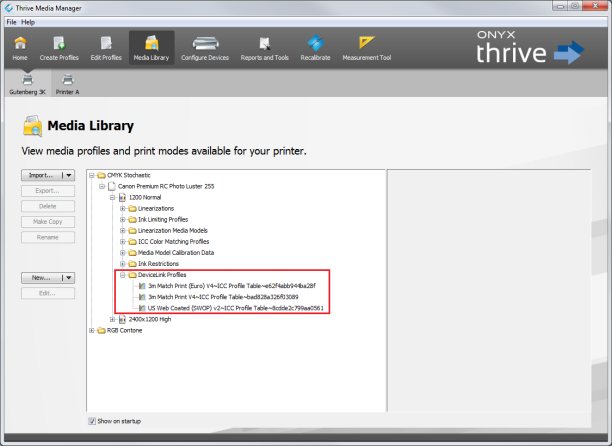
Task: Select the CMYK Stochastic folder
Action: [124, 175]
